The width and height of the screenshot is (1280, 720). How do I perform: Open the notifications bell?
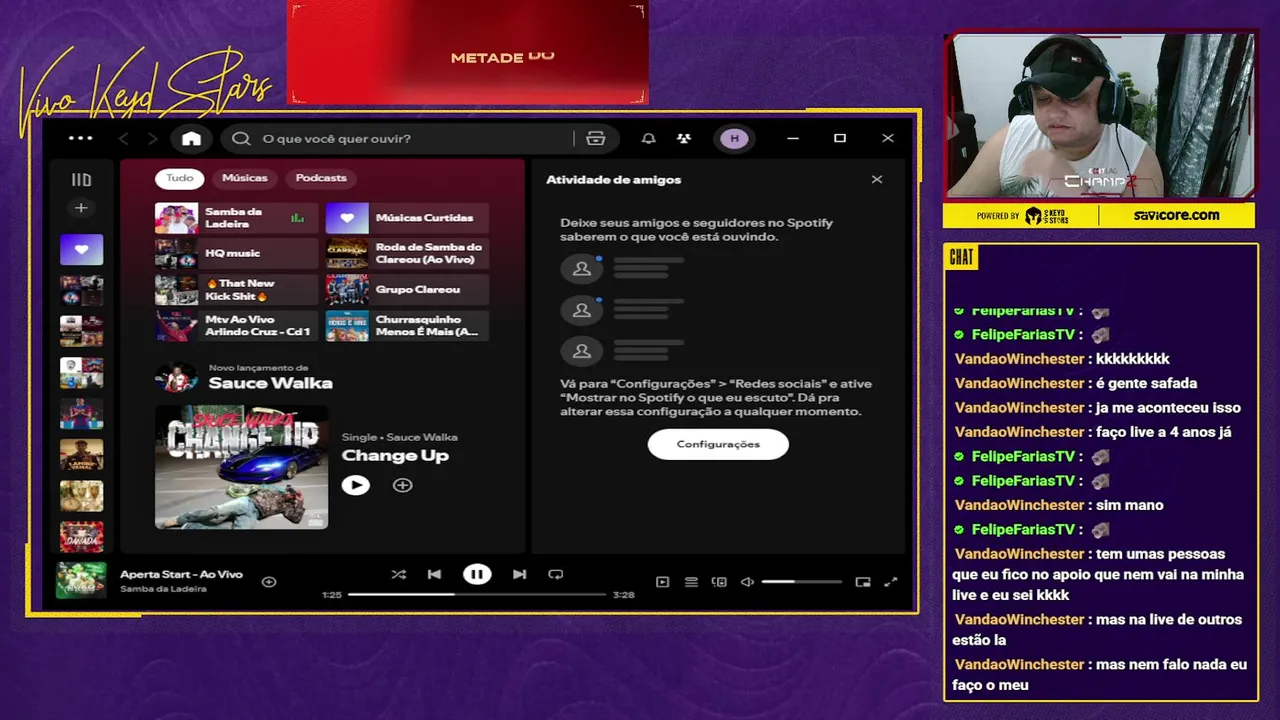[648, 138]
